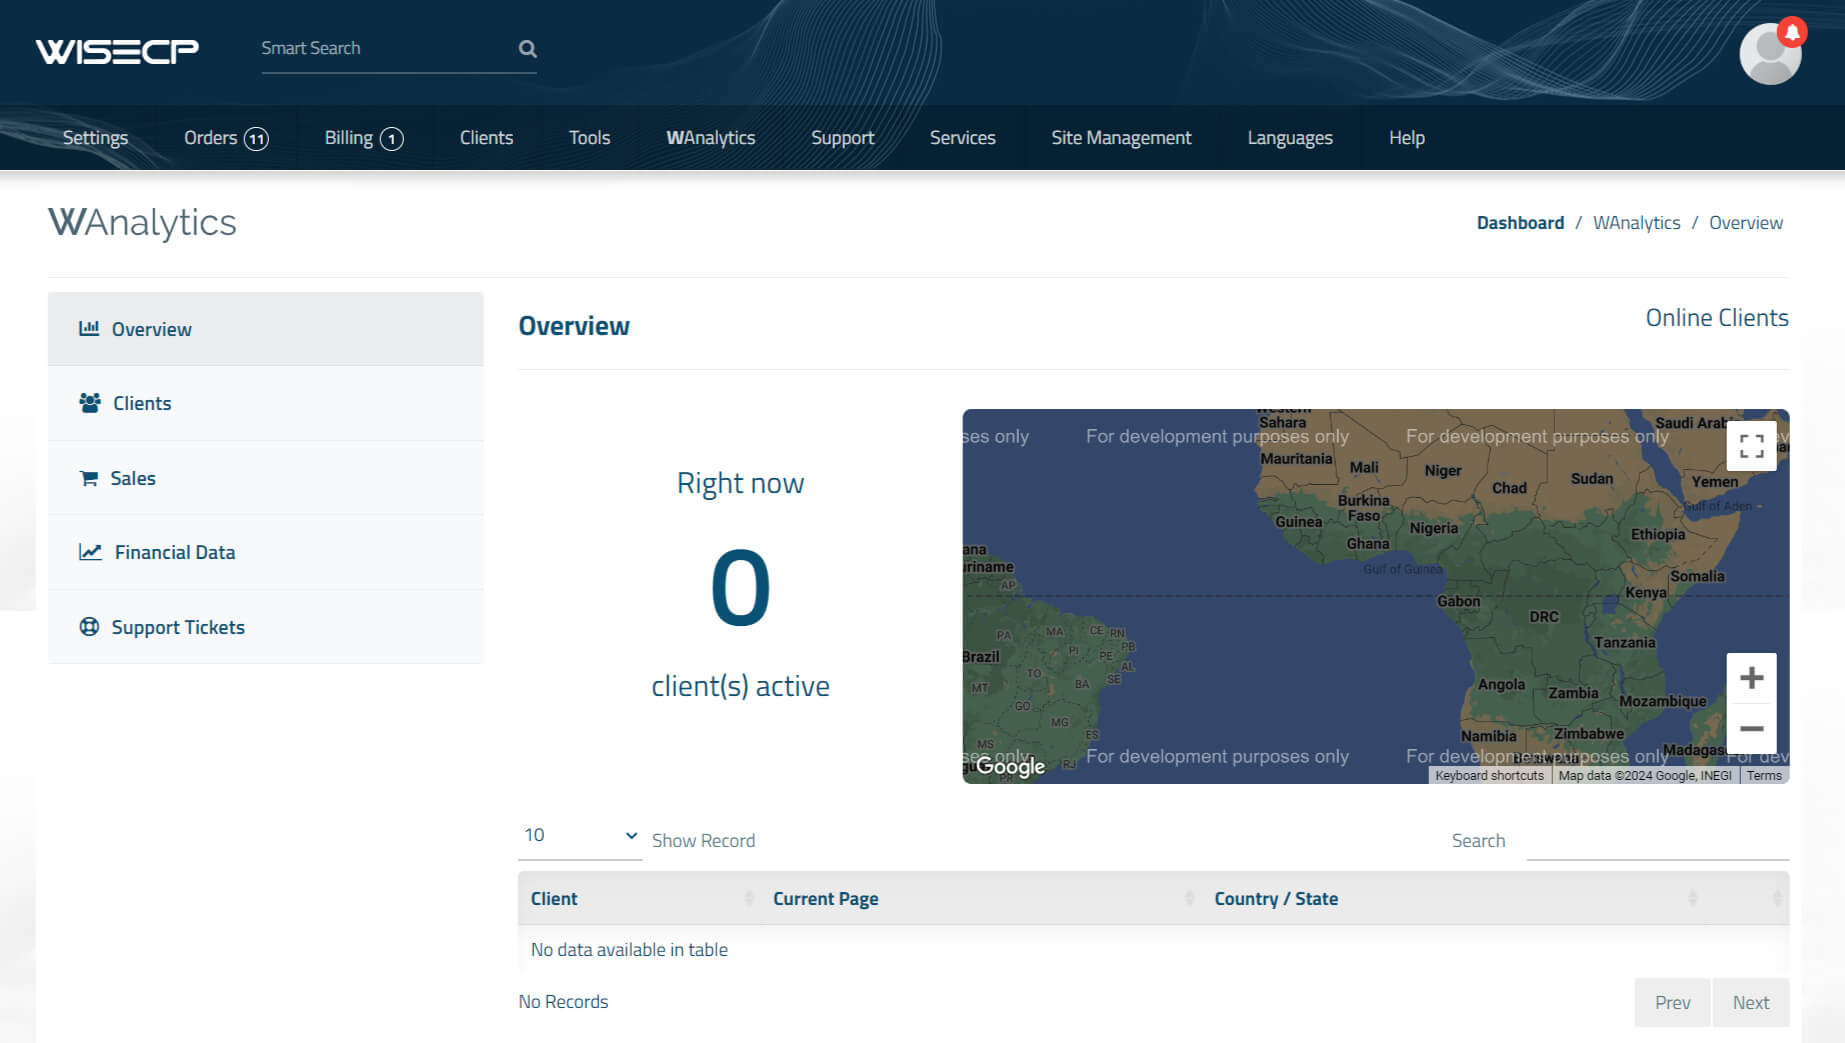Click the red notification bell badge
The height and width of the screenshot is (1043, 1845).
(1792, 32)
